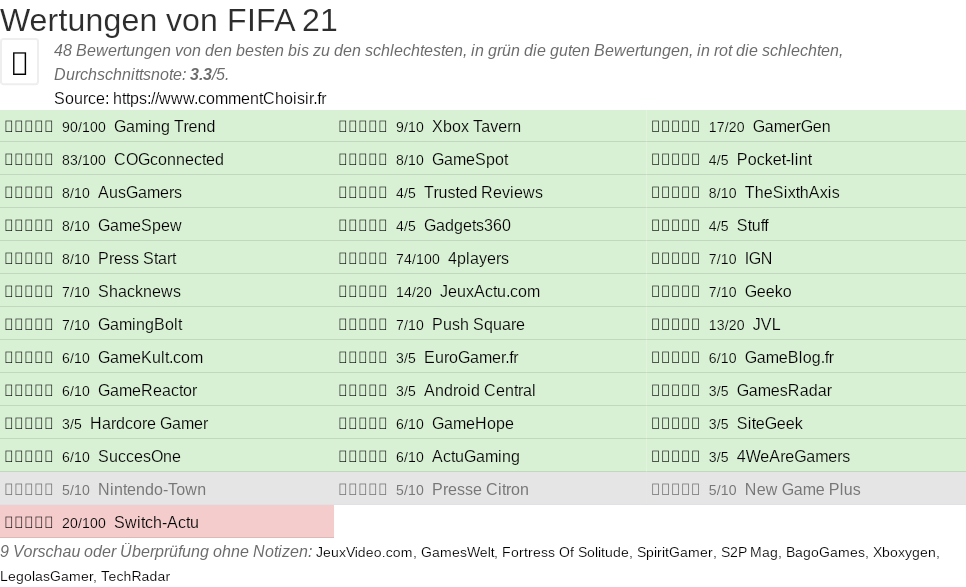Click the star rating next to Nintendo-Town
This screenshot has width=966, height=587.
point(29,490)
